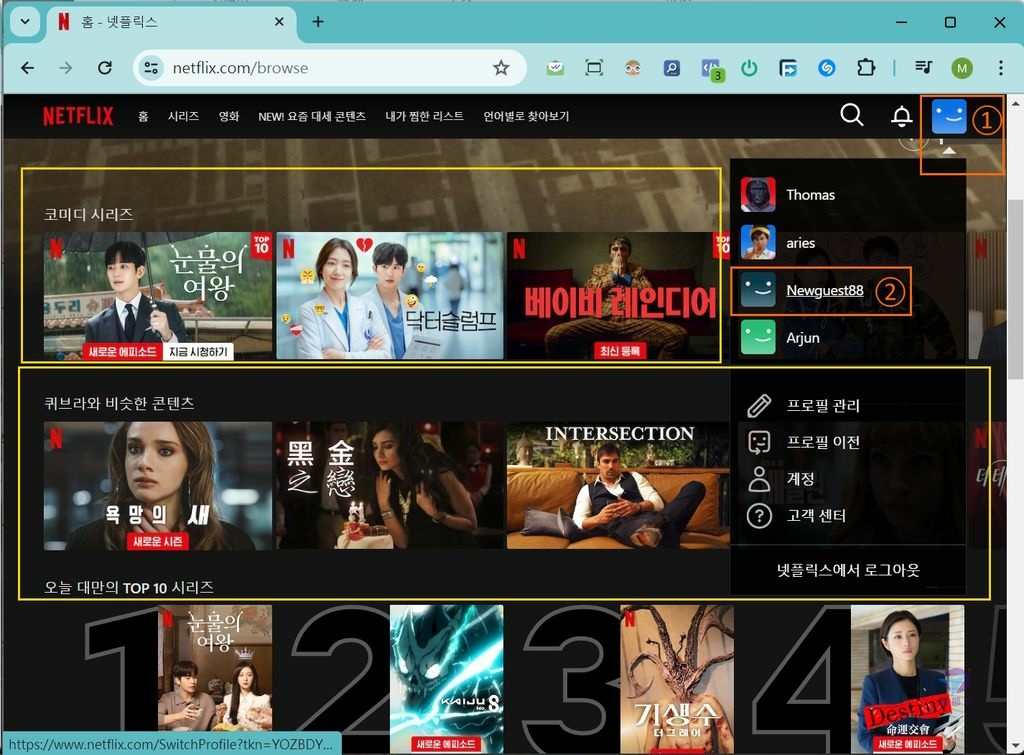Click the 프로필 이전 transfer icon
This screenshot has height=755, width=1024.
(759, 442)
